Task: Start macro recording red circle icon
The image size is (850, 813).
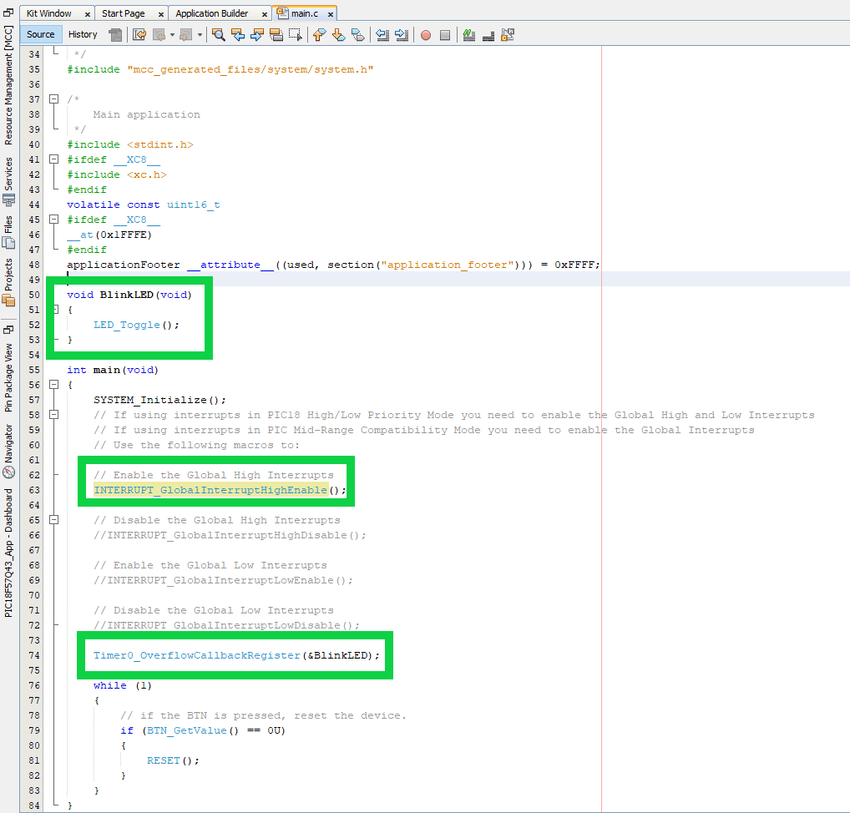Action: click(426, 35)
